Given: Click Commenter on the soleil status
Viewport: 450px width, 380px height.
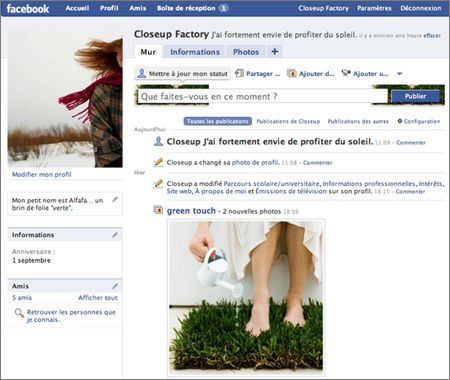Looking at the screenshot, I should click(411, 143).
